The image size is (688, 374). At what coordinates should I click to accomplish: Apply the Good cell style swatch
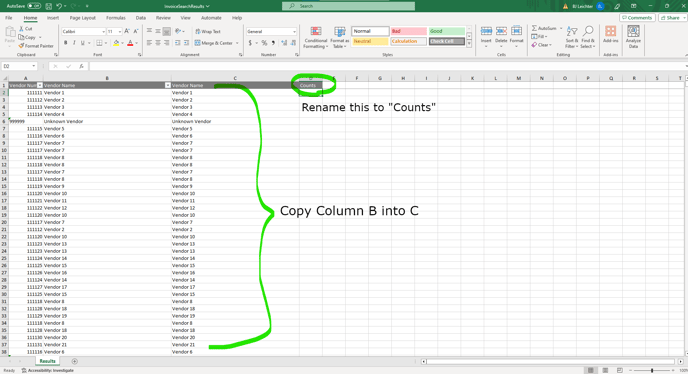446,31
